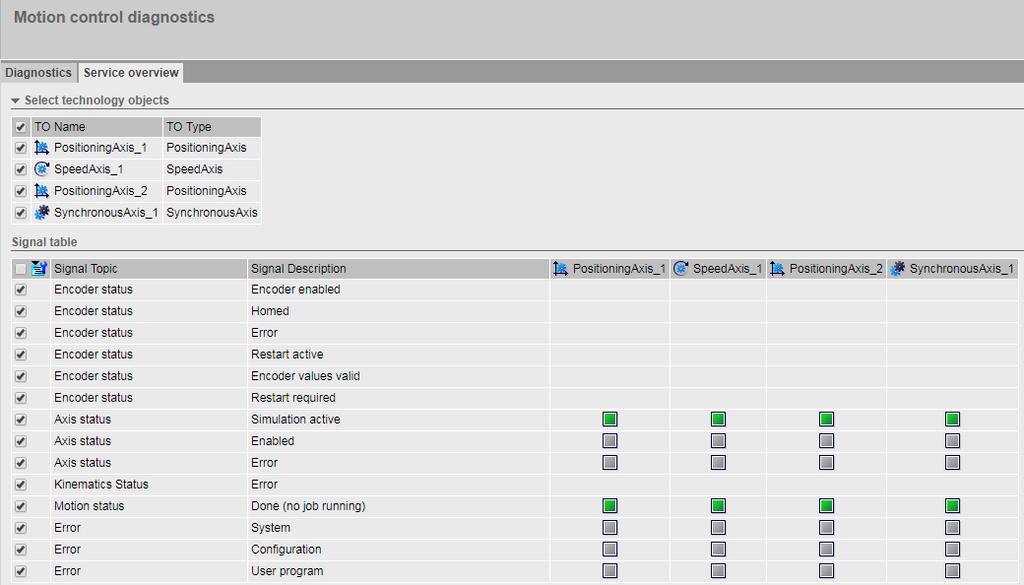This screenshot has height=585, width=1024.
Task: Uncheck the Done (no job running) signal row
Action: coord(20,506)
